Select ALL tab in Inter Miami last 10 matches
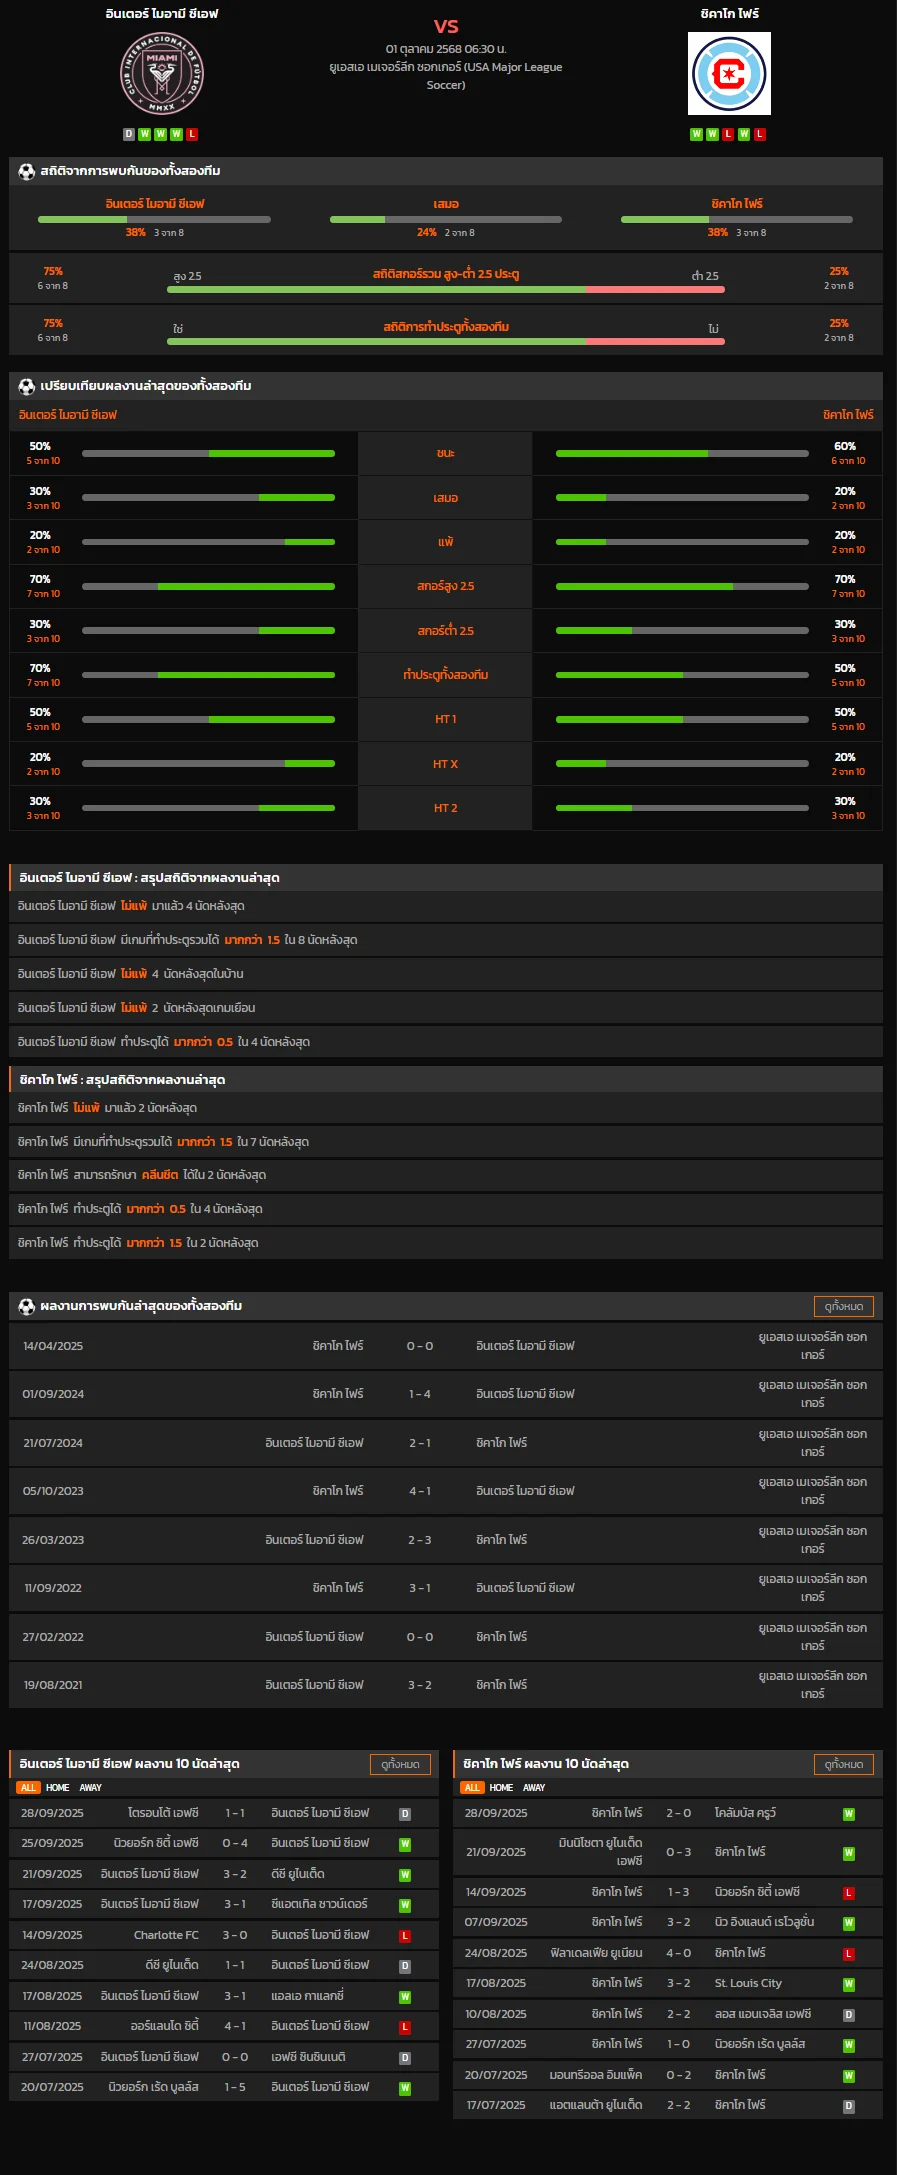897x2175 pixels. pos(28,1788)
